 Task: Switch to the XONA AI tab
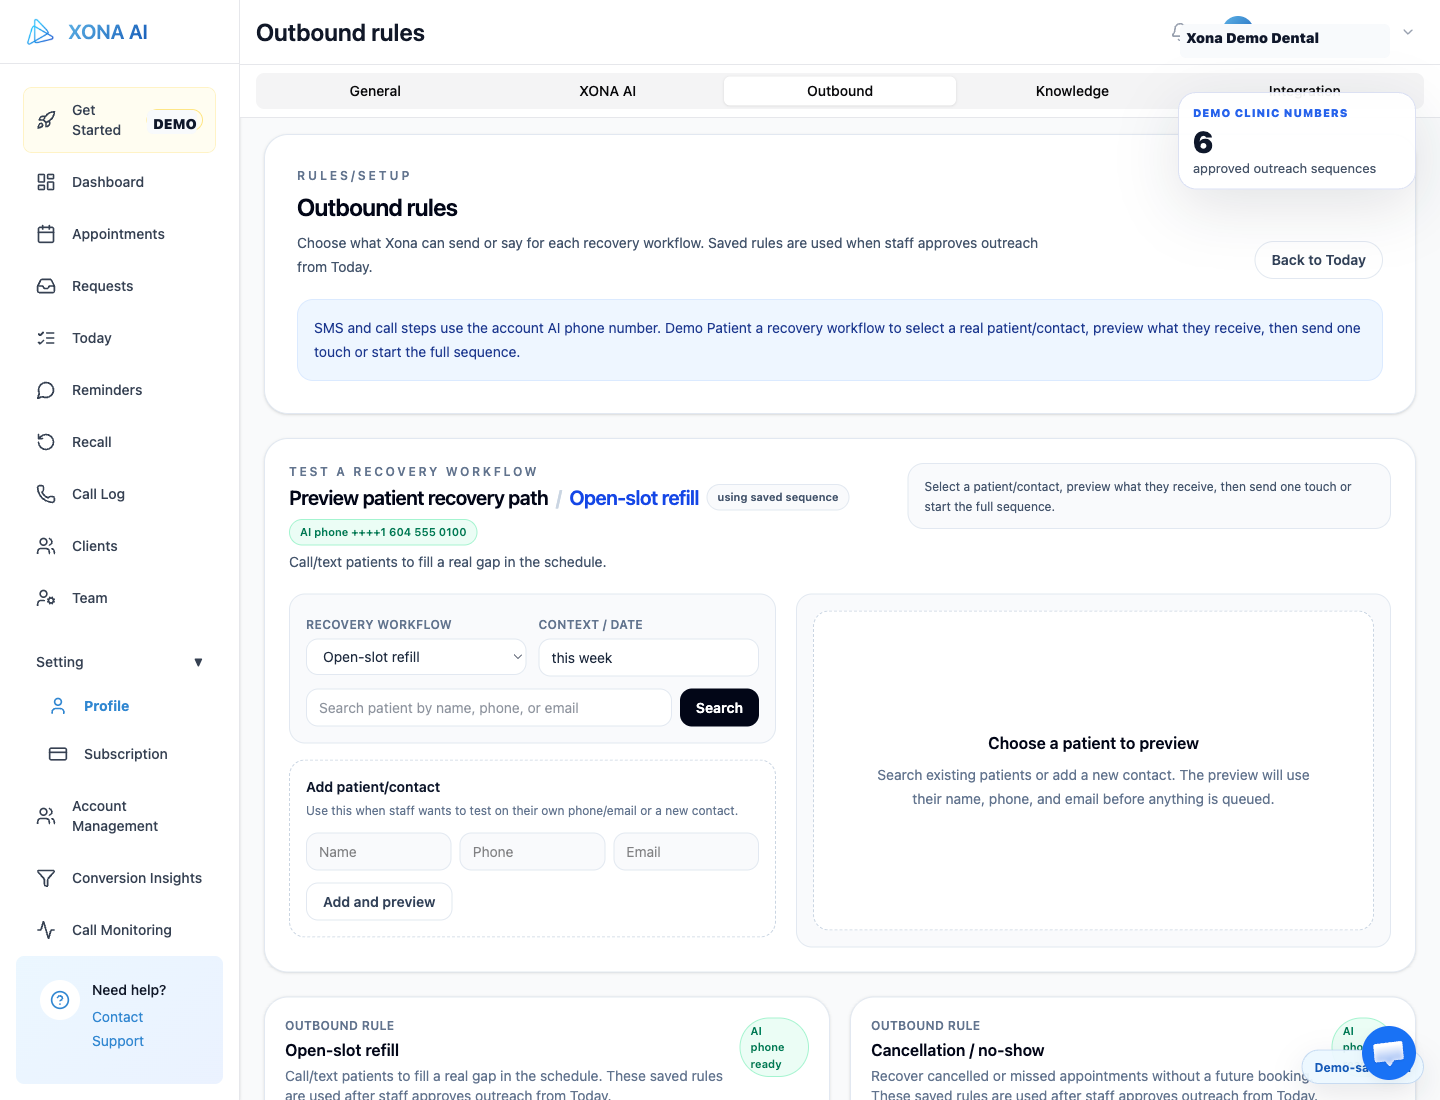(x=608, y=91)
